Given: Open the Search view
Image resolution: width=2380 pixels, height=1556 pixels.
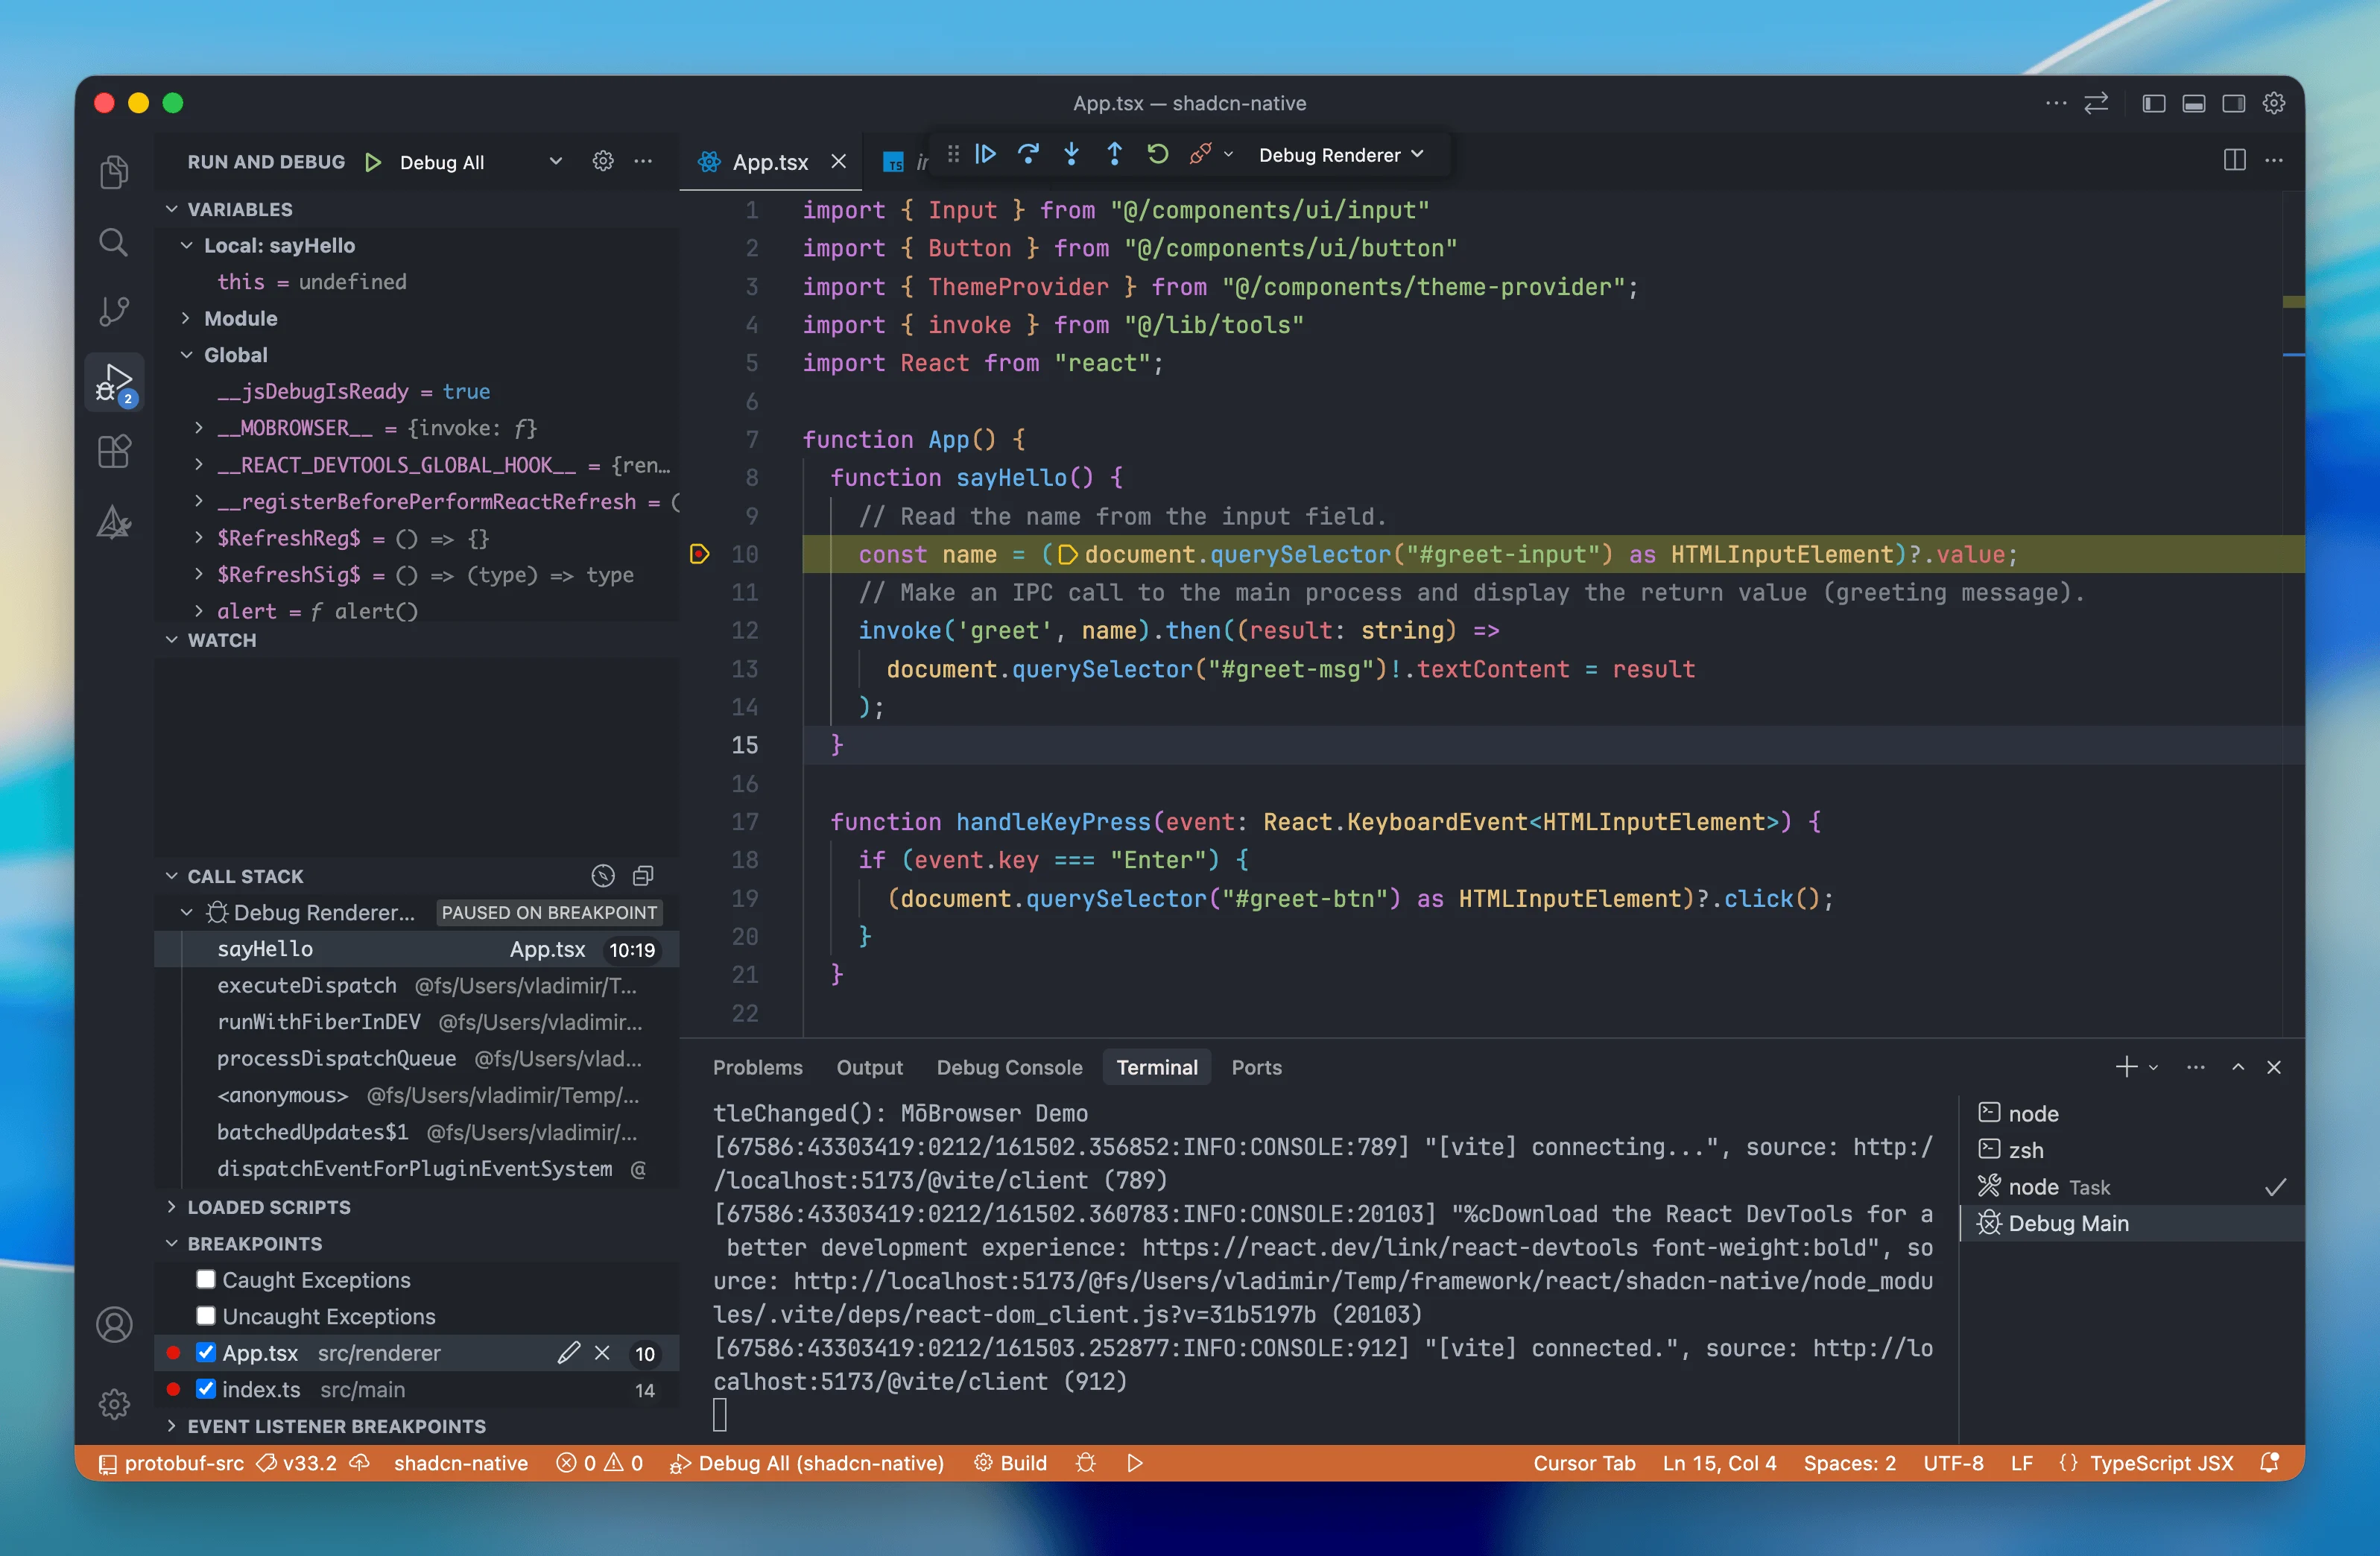Looking at the screenshot, I should click(114, 241).
